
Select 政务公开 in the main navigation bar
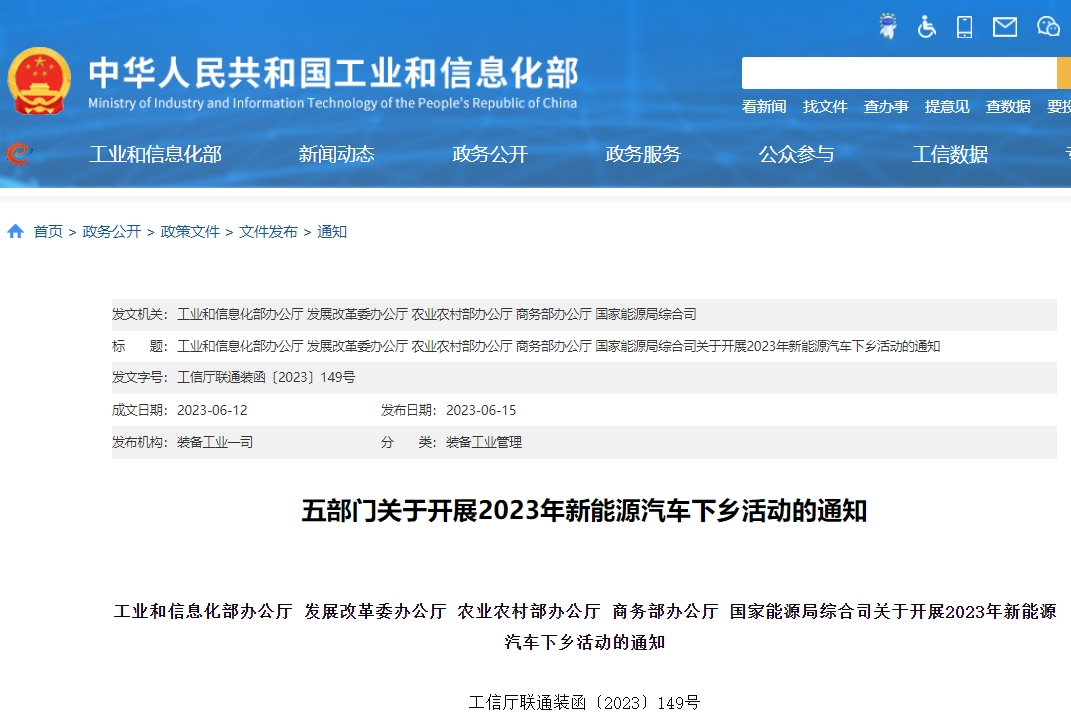(x=490, y=154)
